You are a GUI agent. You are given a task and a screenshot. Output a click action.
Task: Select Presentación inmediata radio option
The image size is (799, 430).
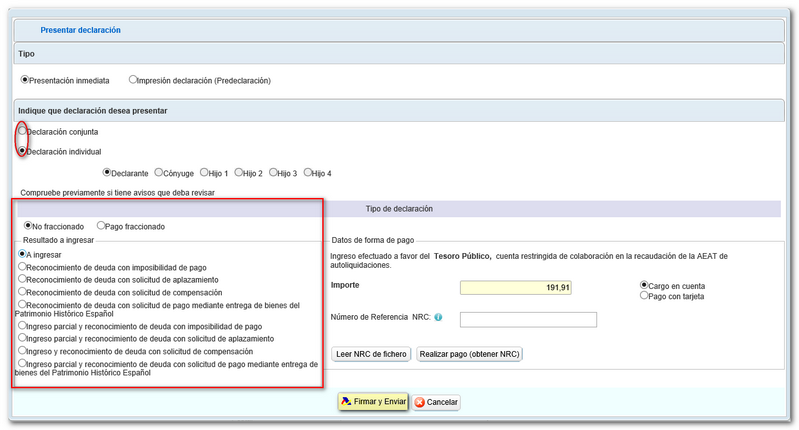(x=25, y=79)
